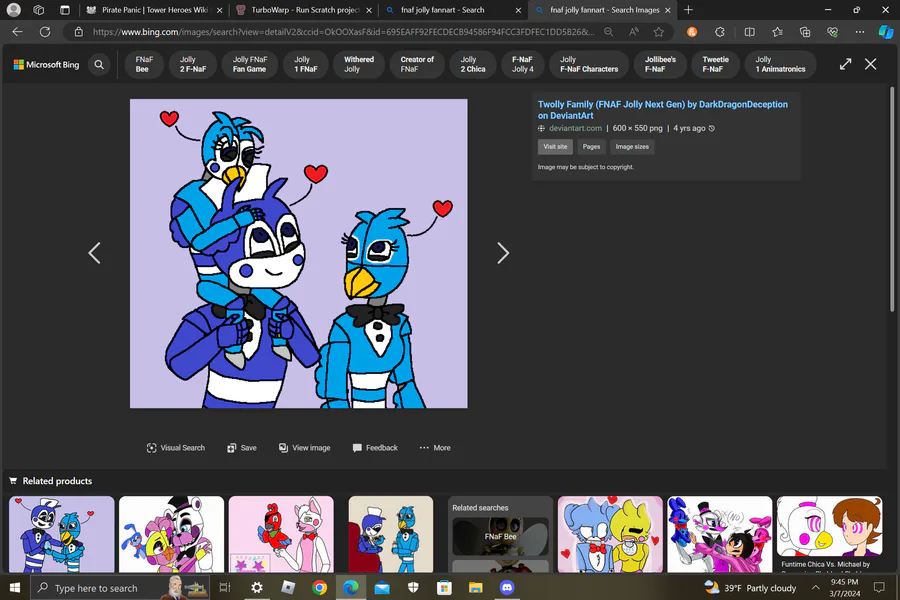The height and width of the screenshot is (600, 900).
Task: Select the Jolly 2 Chica chip
Action: pos(473,64)
